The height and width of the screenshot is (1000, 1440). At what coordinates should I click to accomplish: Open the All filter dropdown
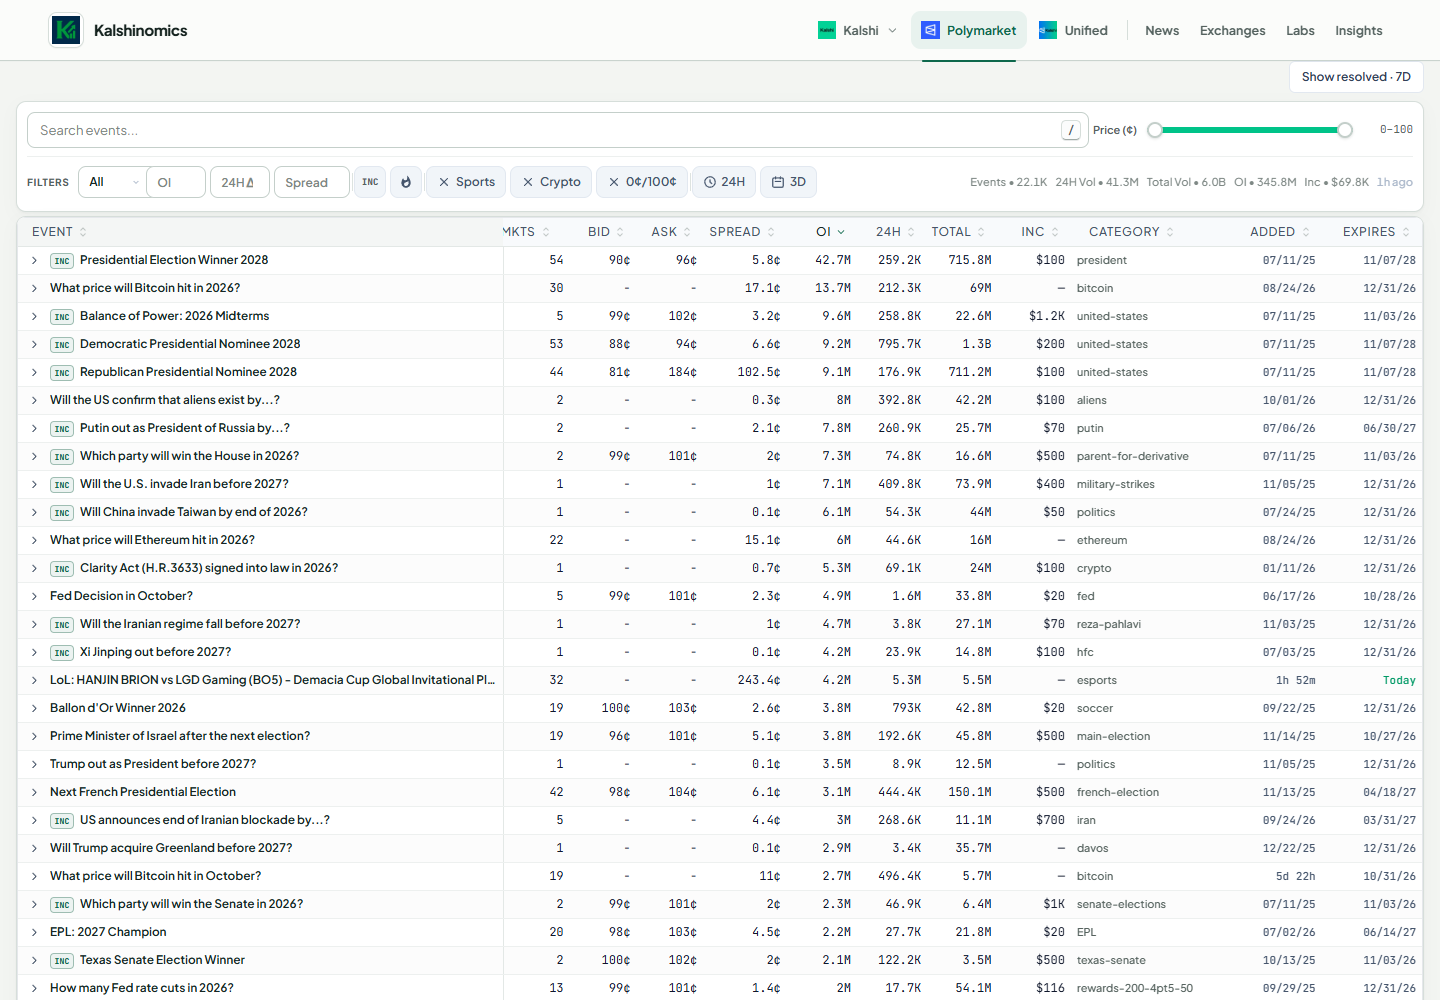coord(113,182)
